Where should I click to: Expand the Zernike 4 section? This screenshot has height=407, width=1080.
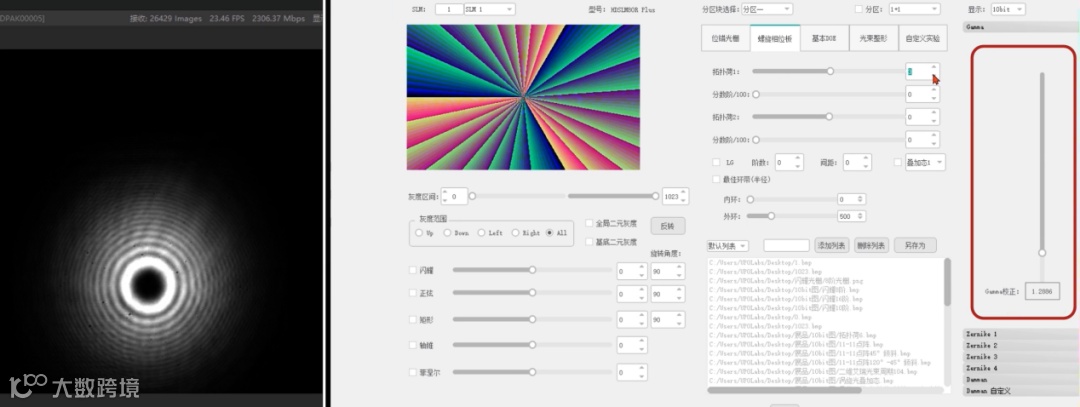click(x=1019, y=368)
